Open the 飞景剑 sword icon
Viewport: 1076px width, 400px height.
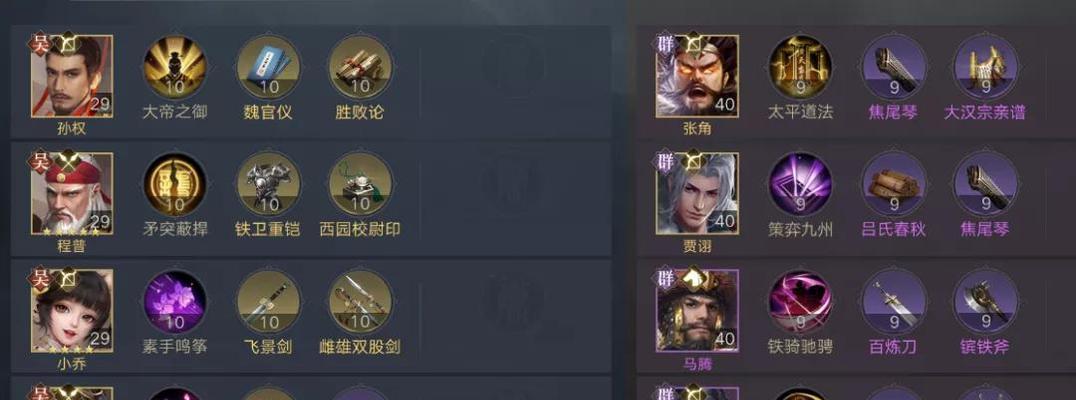[268, 302]
